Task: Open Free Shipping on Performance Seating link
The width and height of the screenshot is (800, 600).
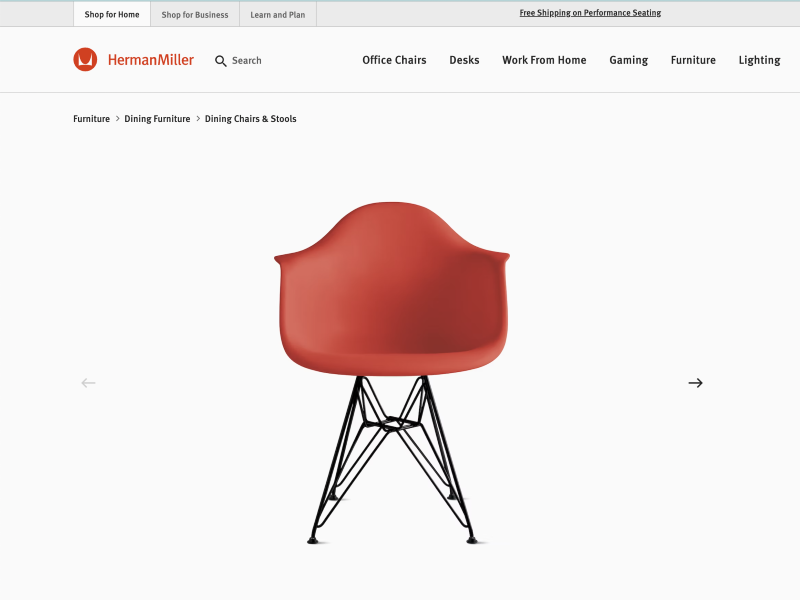Action: click(x=590, y=13)
